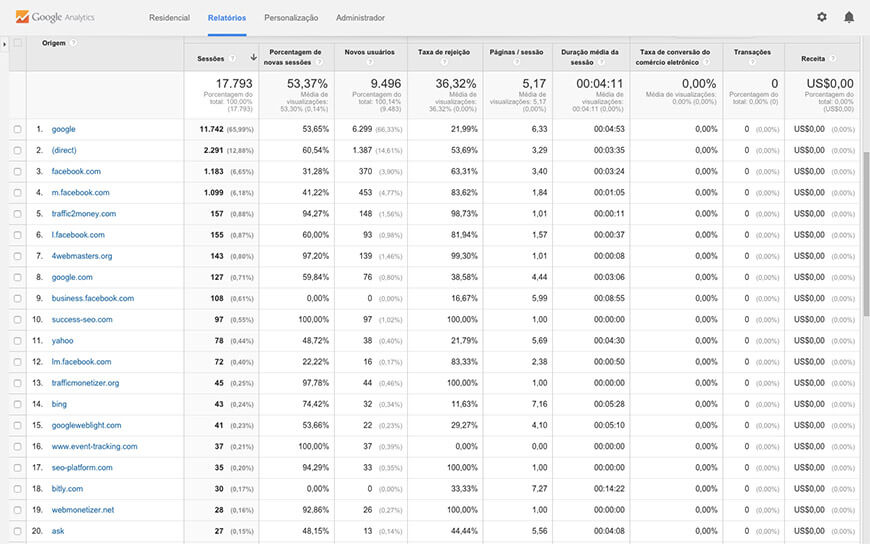Open the settings gear icon

(x=822, y=17)
